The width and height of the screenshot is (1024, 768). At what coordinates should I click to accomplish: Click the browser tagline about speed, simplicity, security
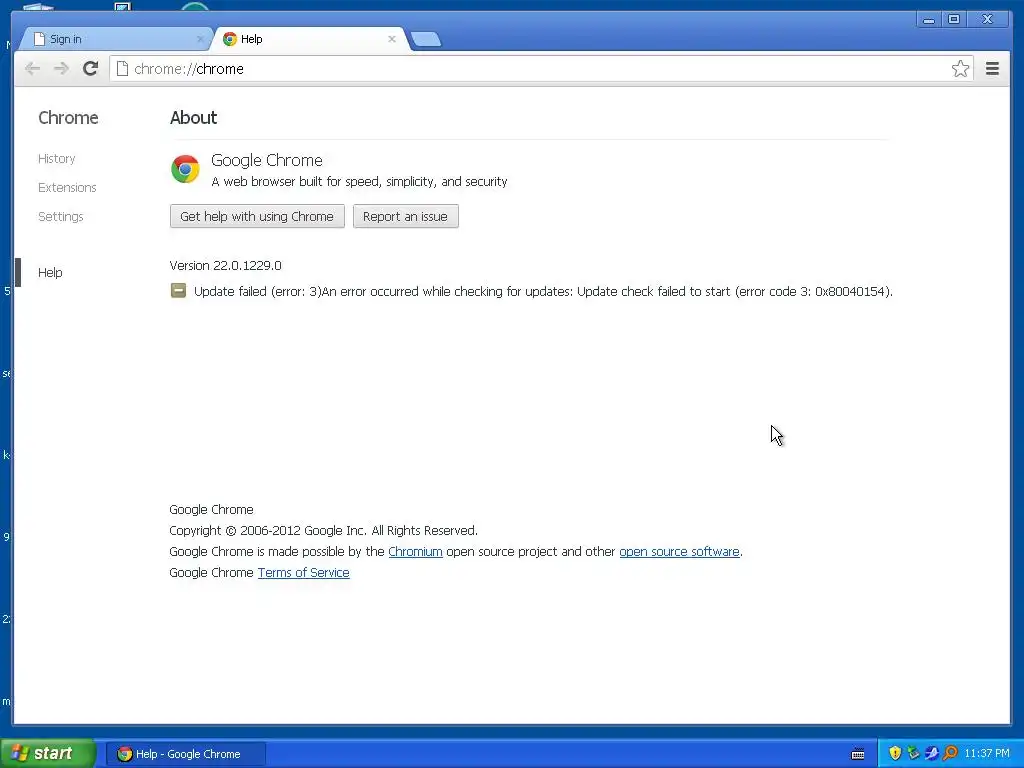(x=359, y=182)
